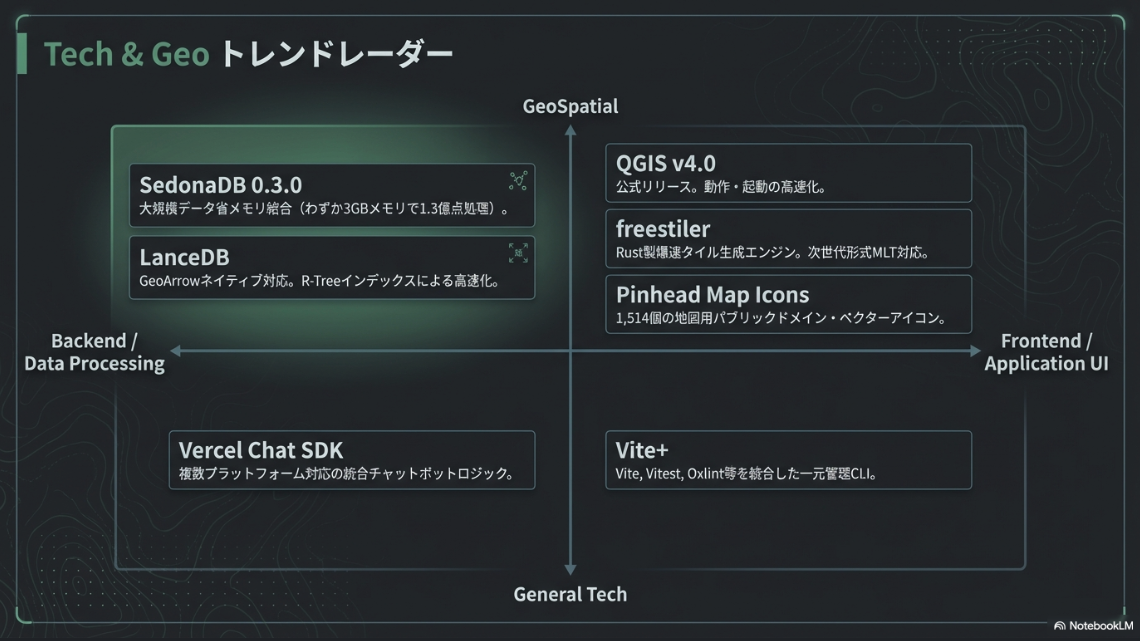Click the Backend / Data Processing label

coord(95,352)
